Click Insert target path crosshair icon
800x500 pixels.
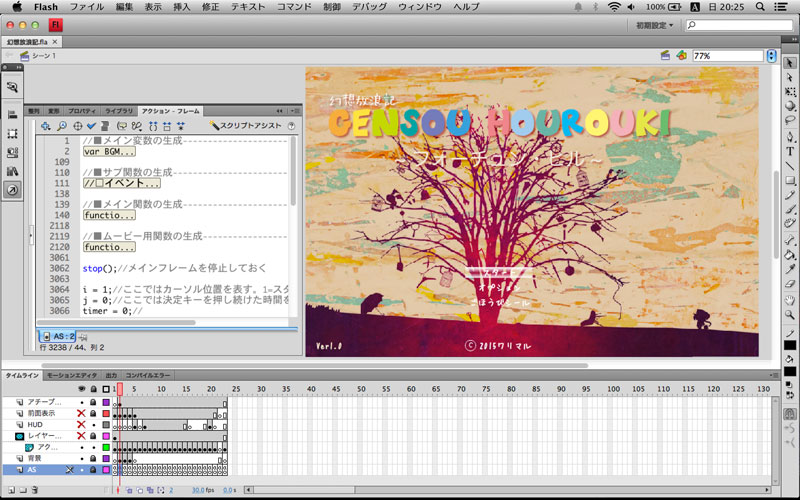click(x=78, y=126)
